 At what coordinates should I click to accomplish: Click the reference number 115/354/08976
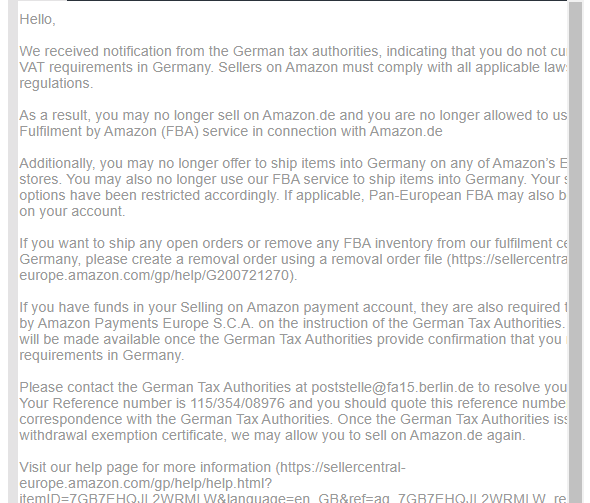pos(237,404)
